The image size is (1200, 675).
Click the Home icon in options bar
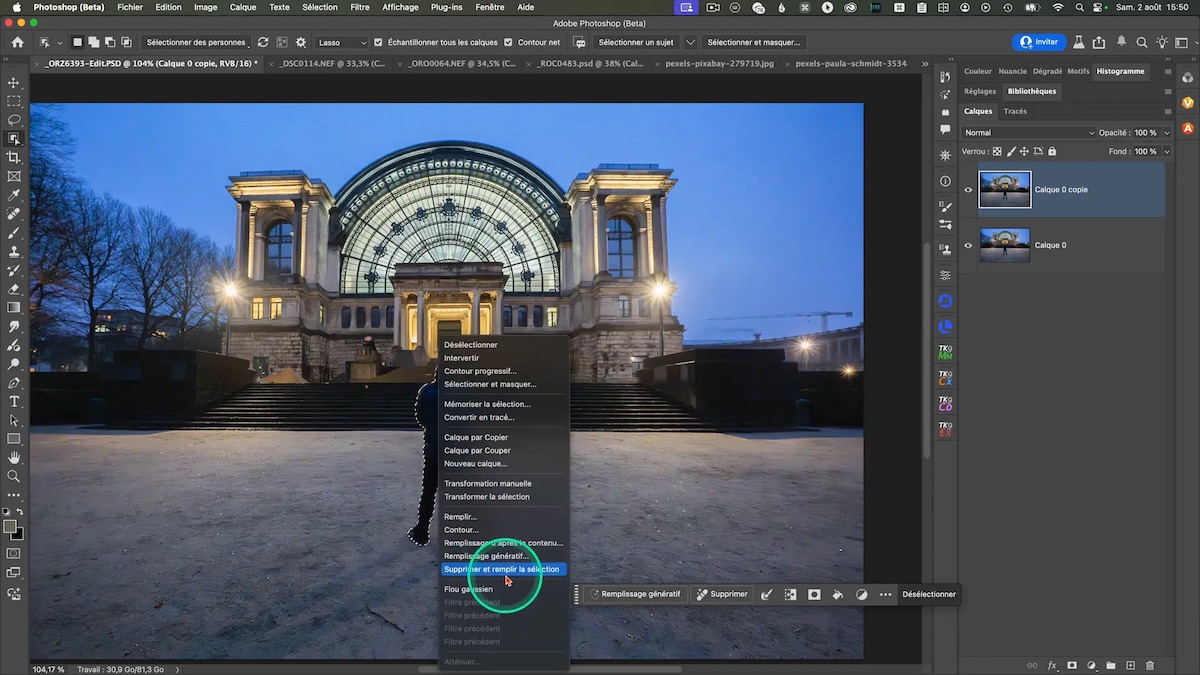17,43
